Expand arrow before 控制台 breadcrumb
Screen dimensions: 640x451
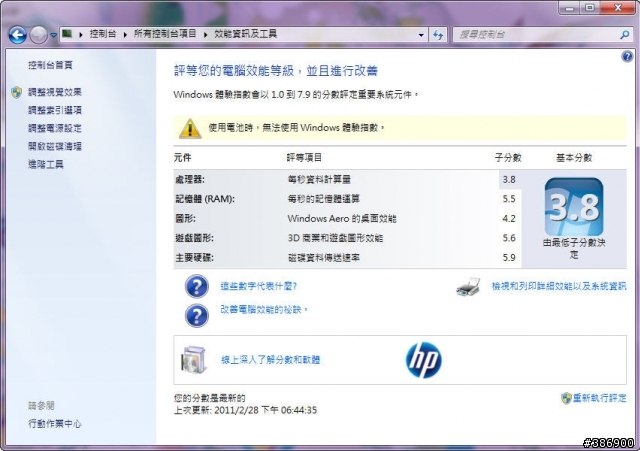[x=81, y=34]
